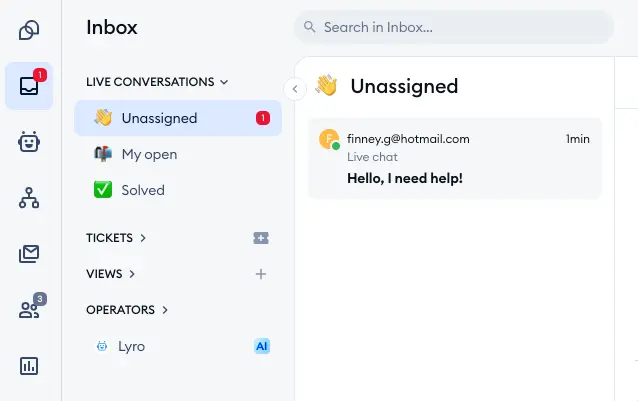Open the chatbots robot sidebar icon
The width and height of the screenshot is (638, 401).
[29, 142]
